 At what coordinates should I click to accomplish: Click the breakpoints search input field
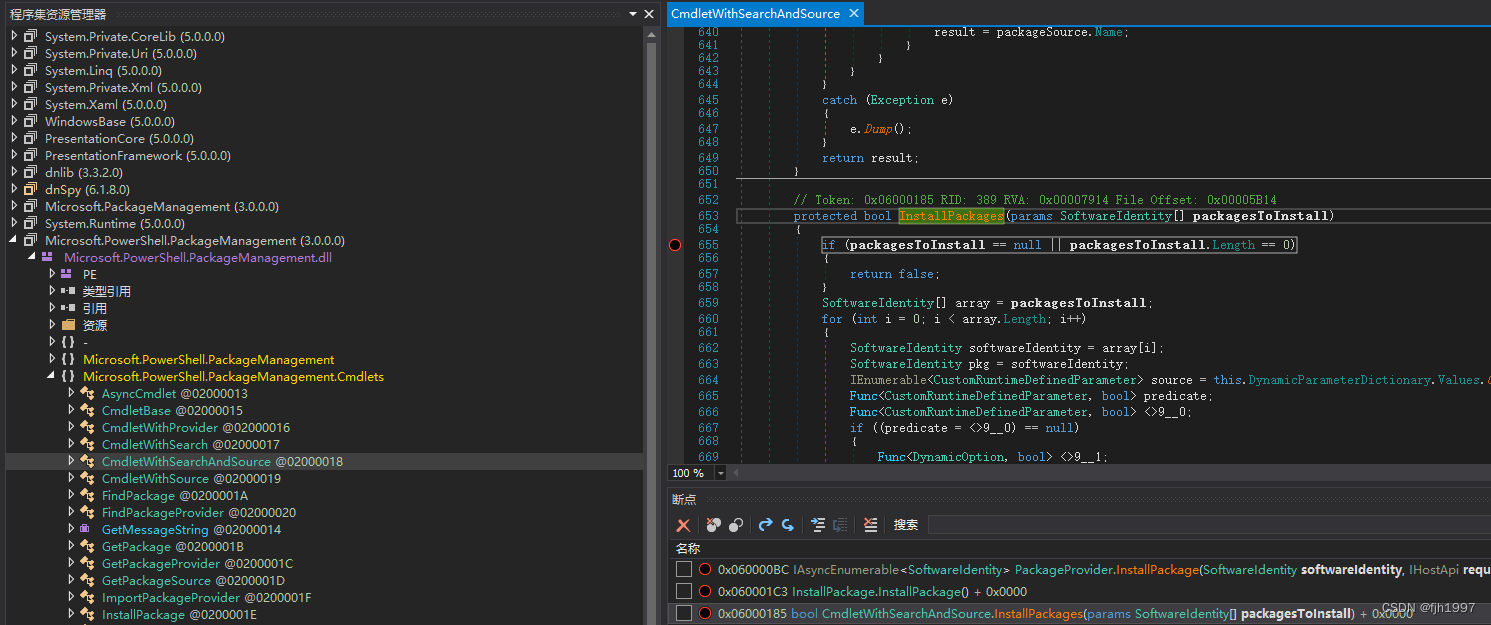coord(1200,525)
